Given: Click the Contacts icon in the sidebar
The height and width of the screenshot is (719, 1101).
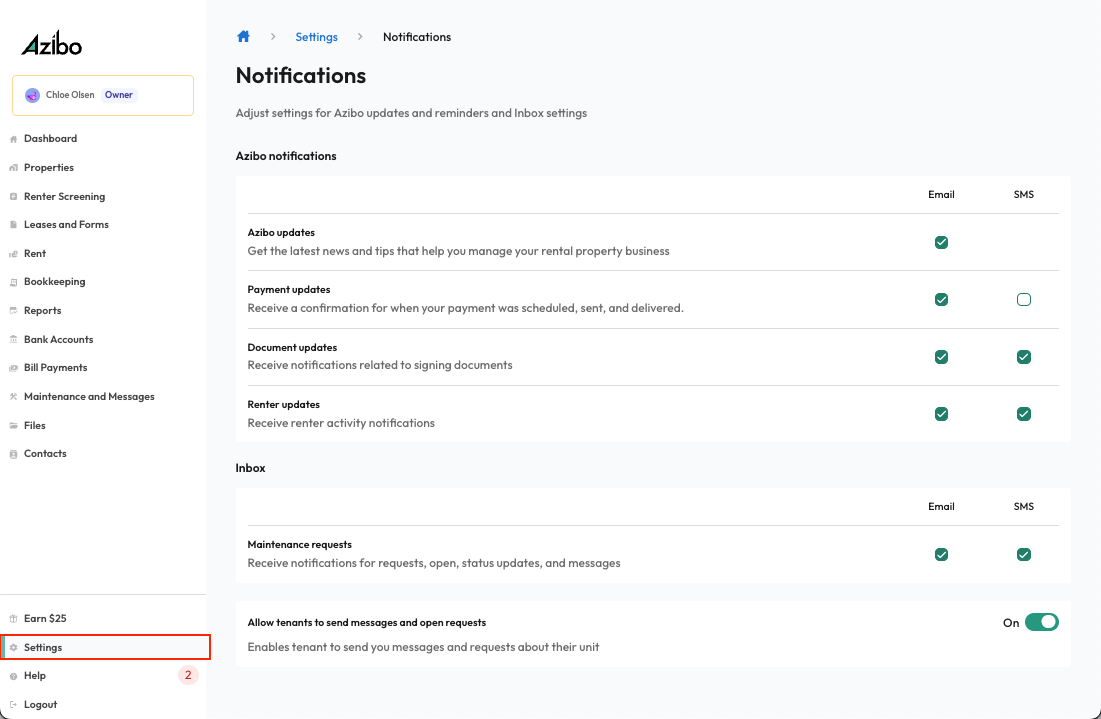Looking at the screenshot, I should pos(13,454).
